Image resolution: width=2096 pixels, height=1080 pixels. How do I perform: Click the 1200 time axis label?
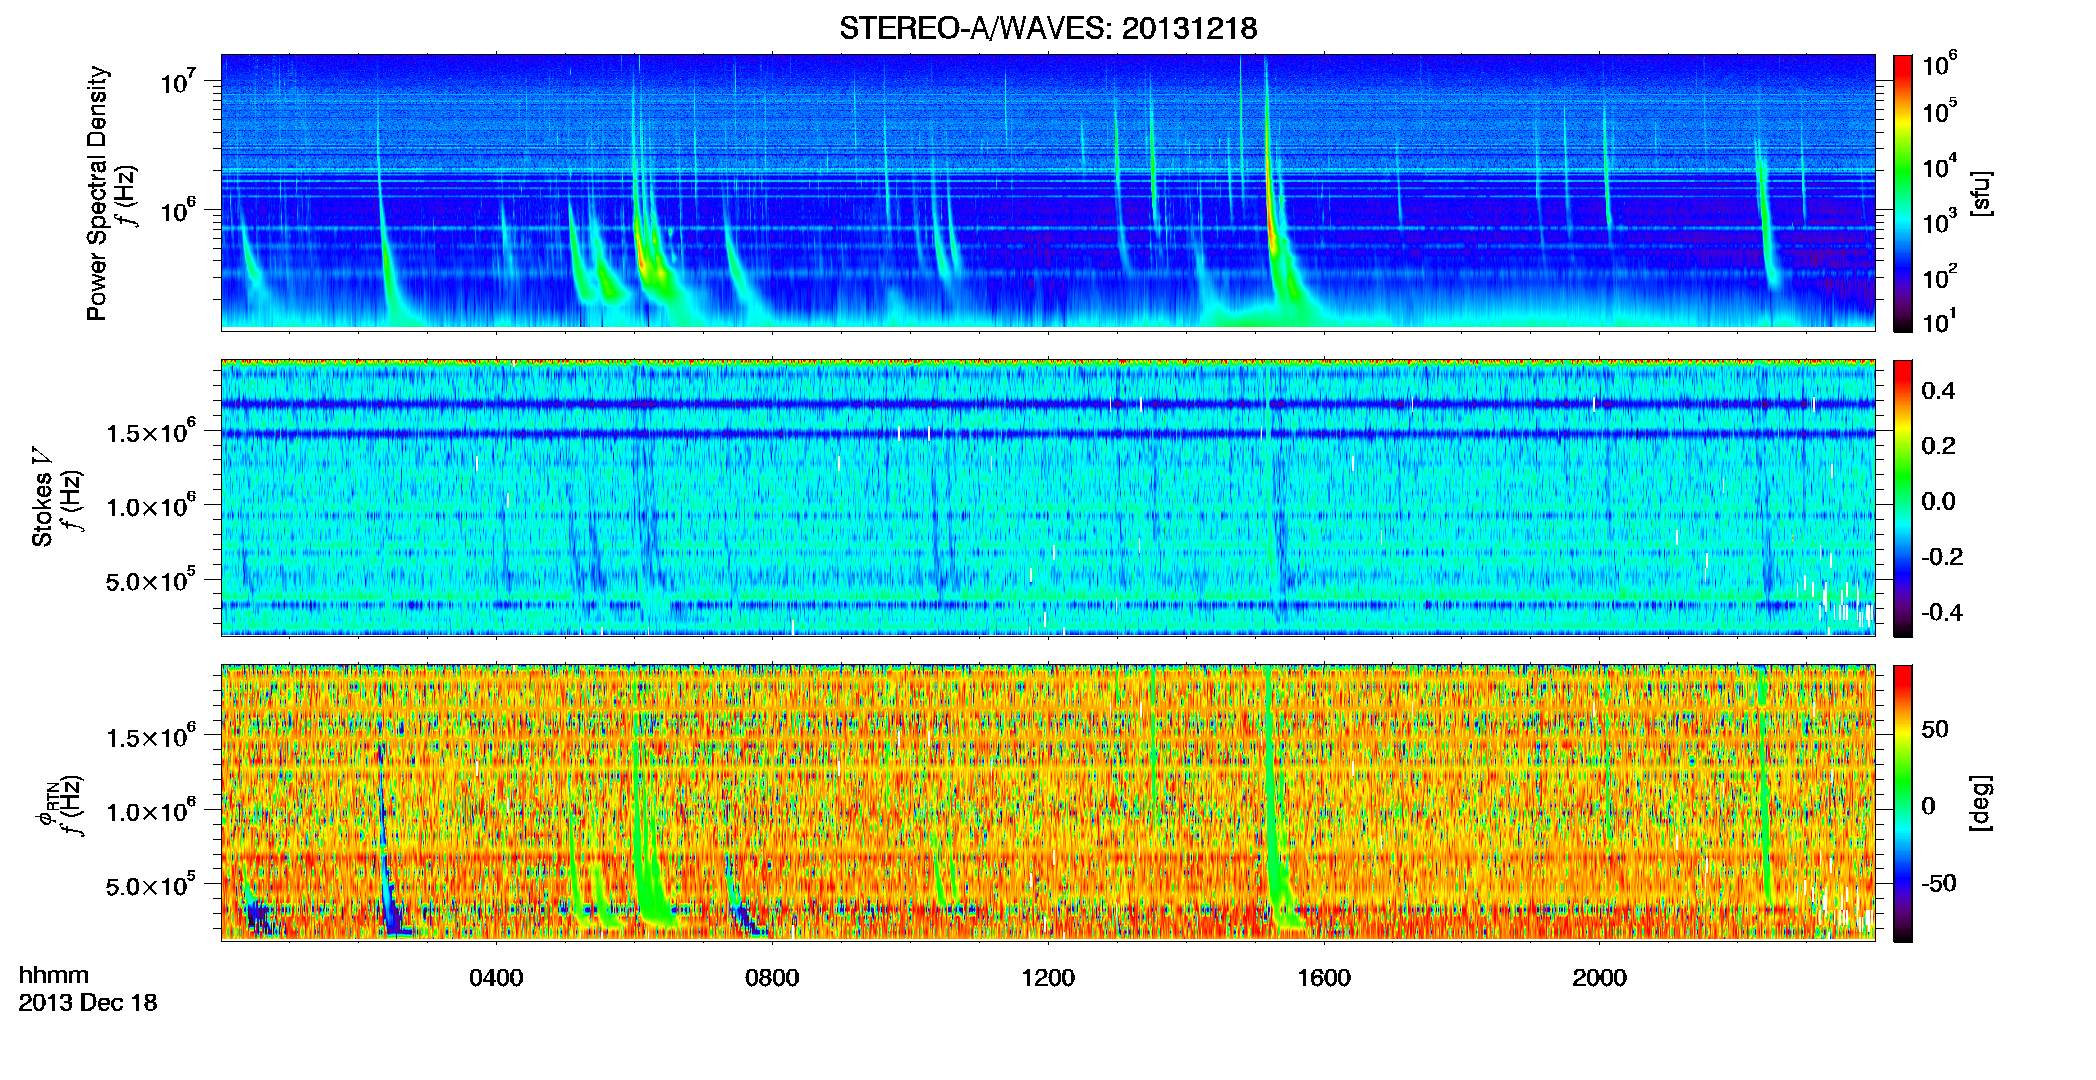(x=1048, y=978)
